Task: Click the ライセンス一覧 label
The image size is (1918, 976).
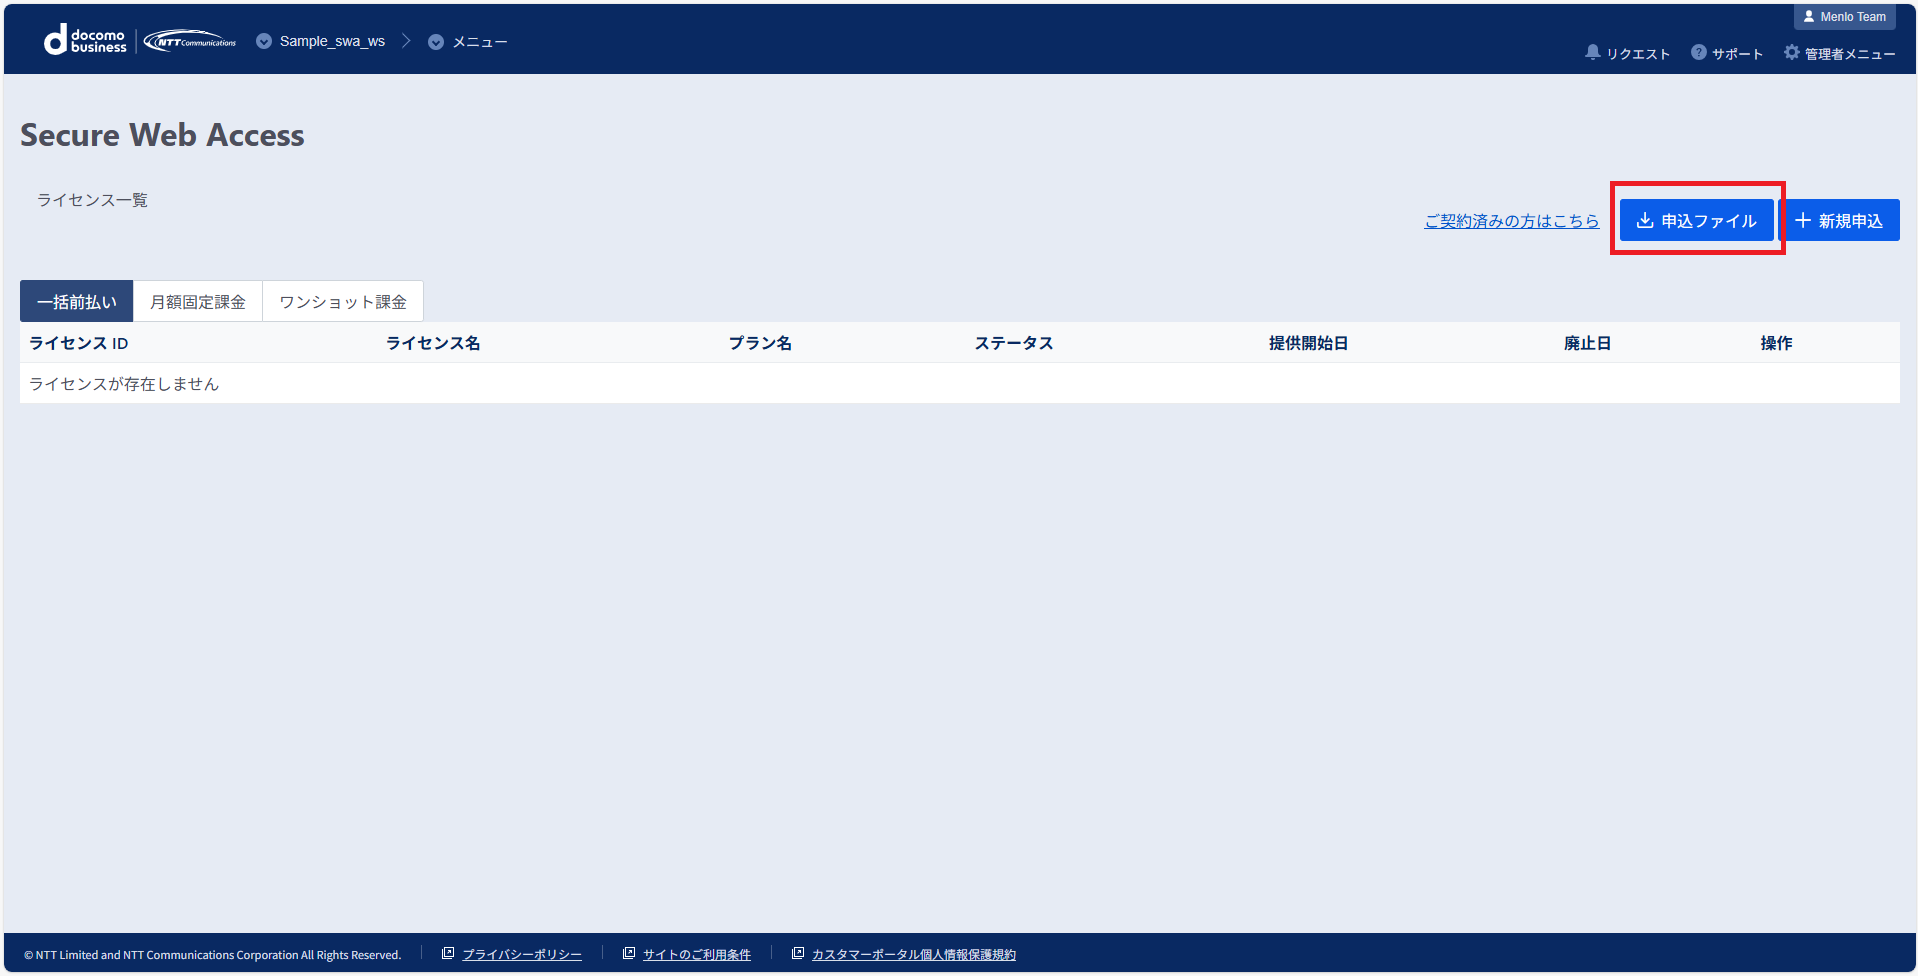Action: pos(92,200)
